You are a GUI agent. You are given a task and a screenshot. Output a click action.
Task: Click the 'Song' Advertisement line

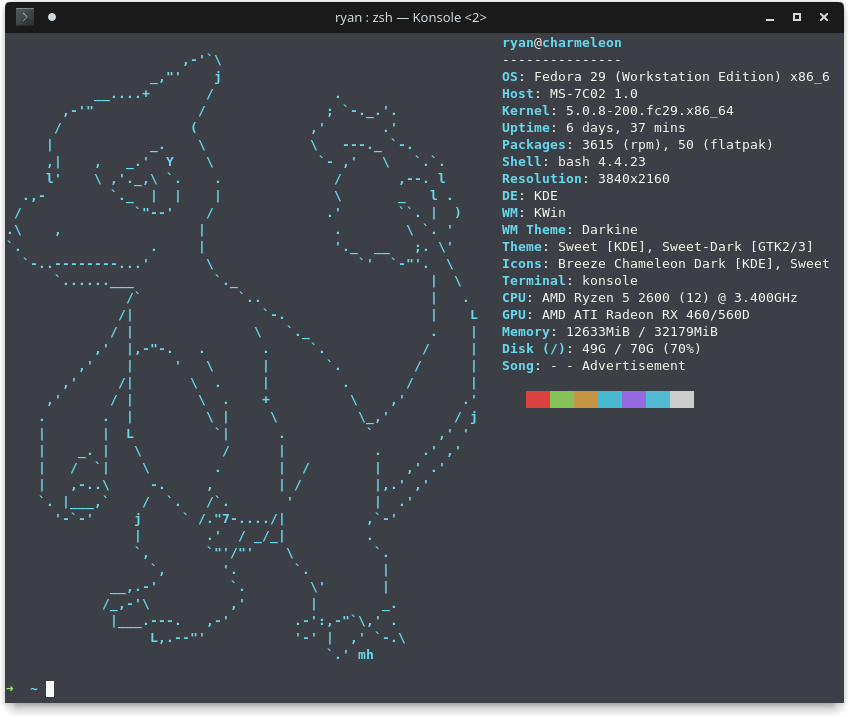point(593,366)
